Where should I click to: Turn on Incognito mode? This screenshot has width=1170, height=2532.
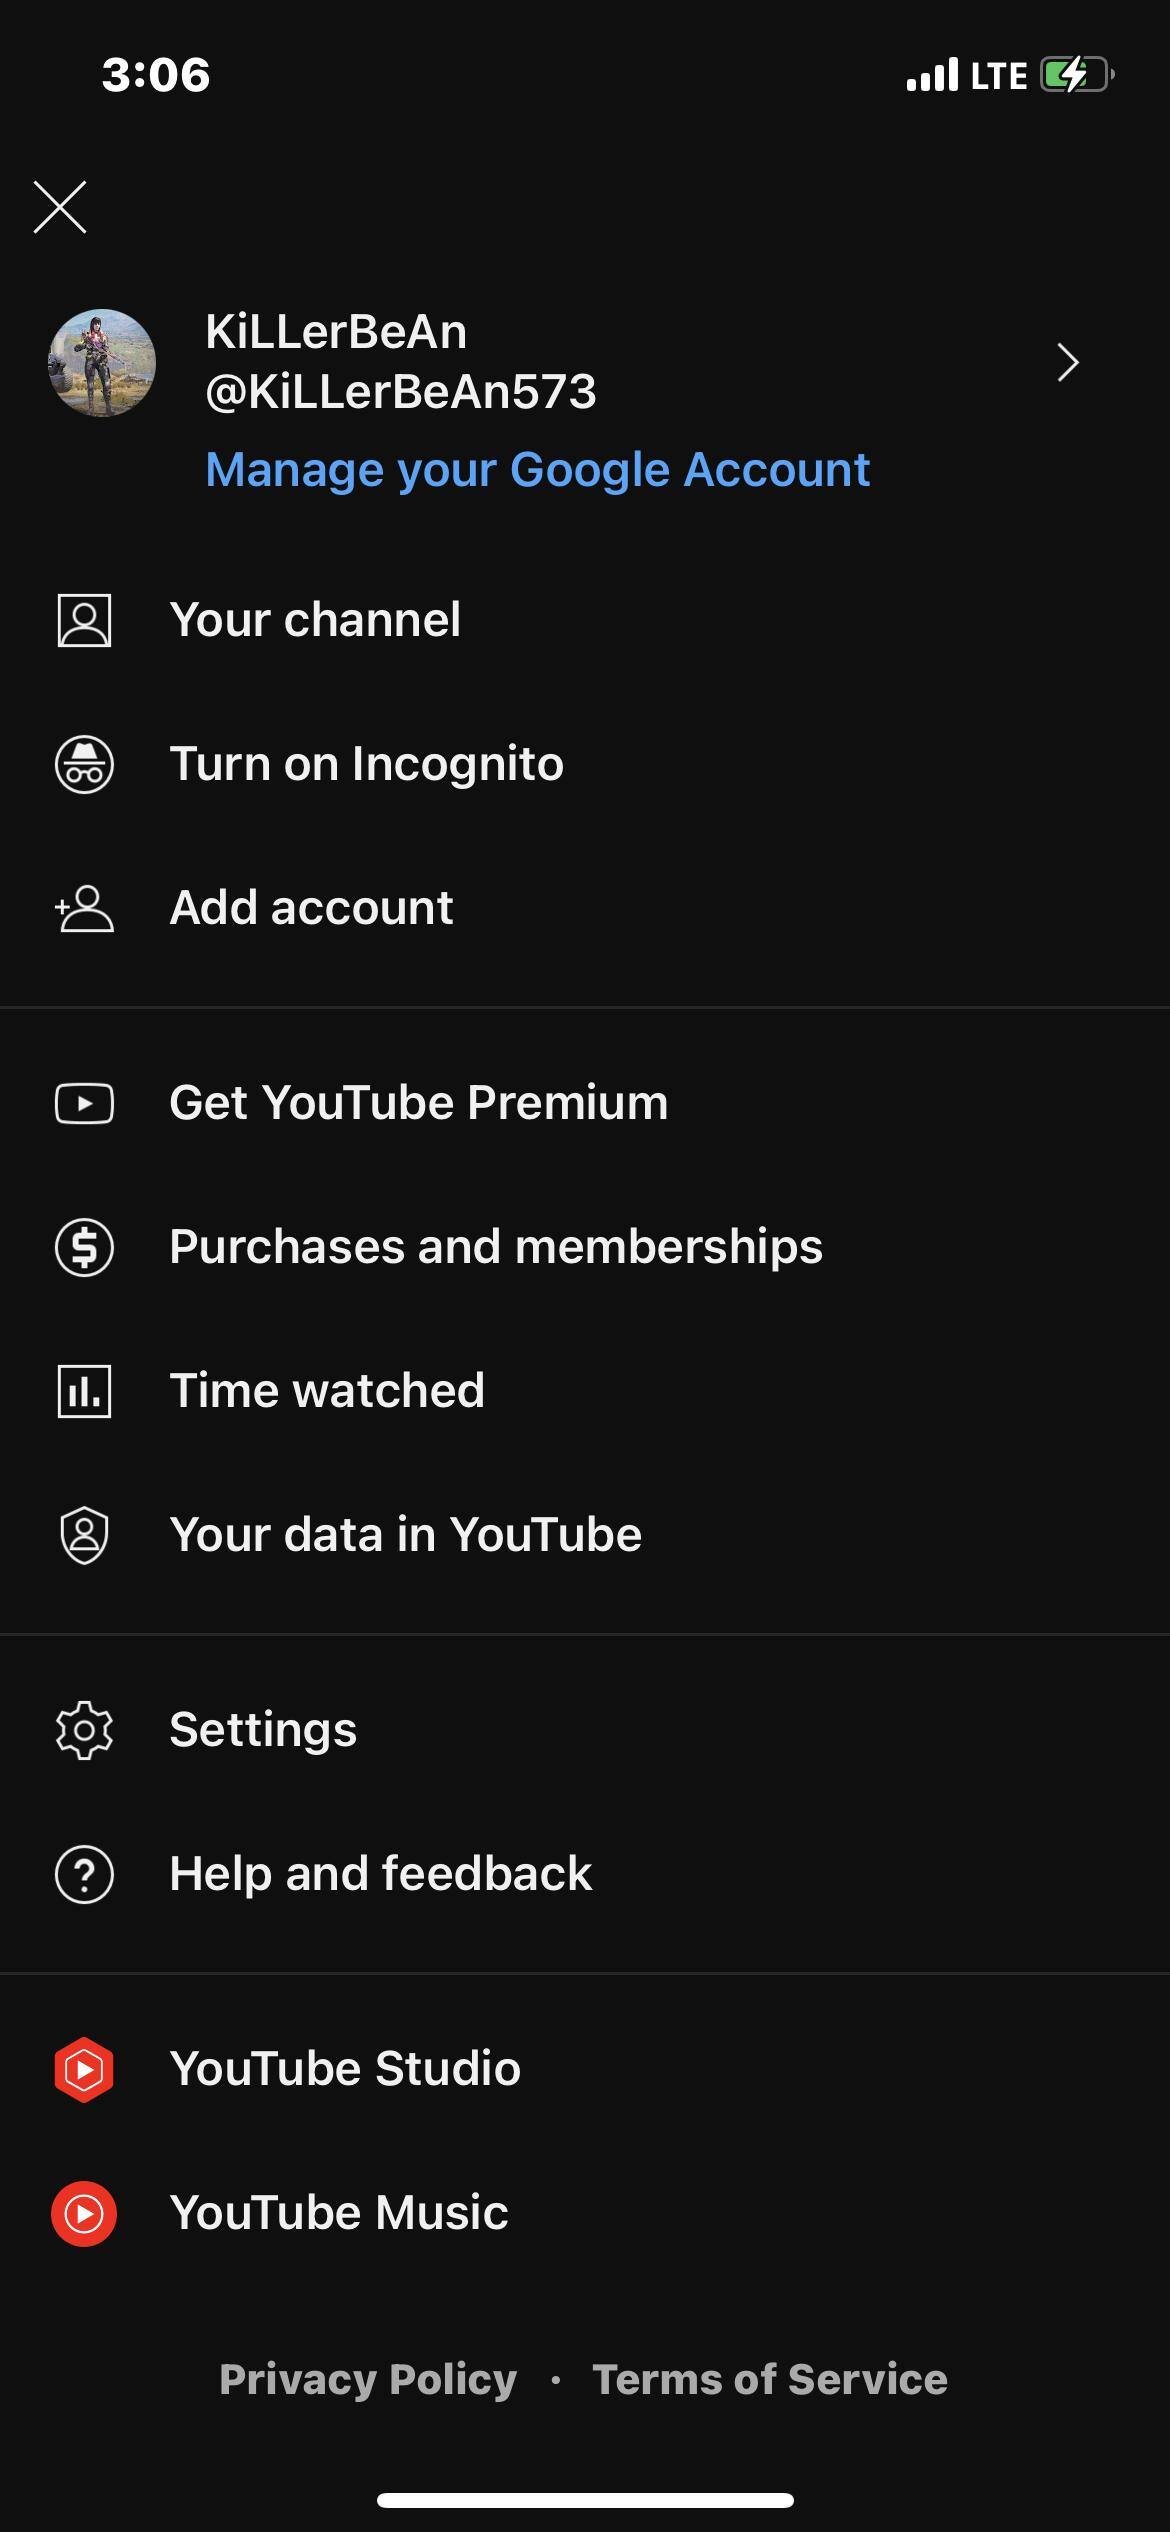[x=366, y=765]
